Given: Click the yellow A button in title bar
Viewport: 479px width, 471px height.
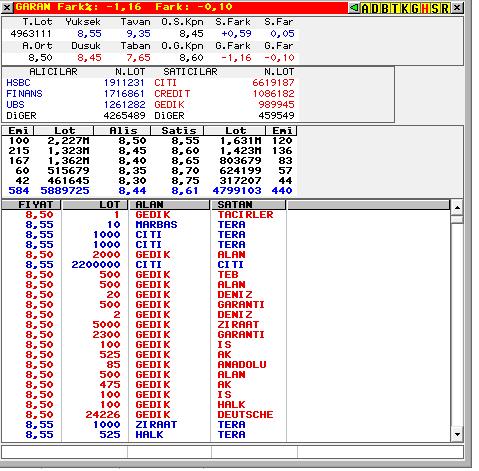Looking at the screenshot, I should pos(365,8).
